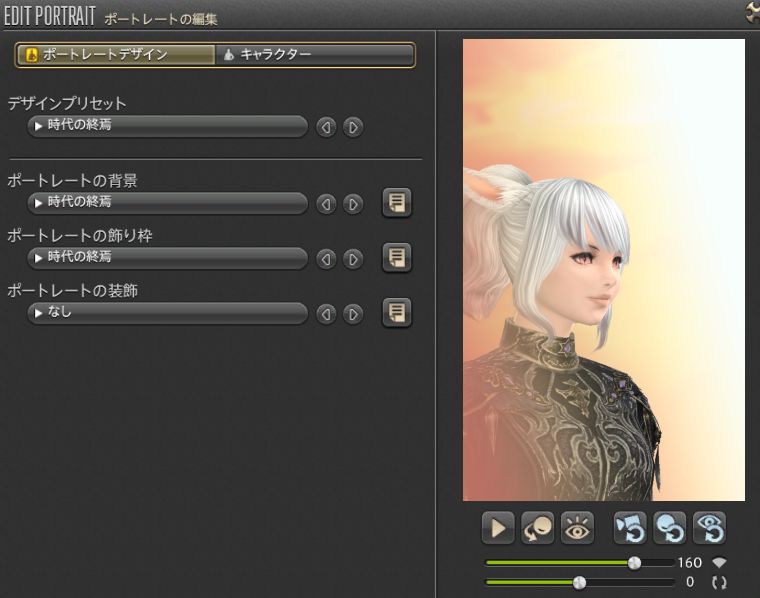The image size is (760, 598).
Task: Click the デザインプリセット label
Action: [x=67, y=103]
